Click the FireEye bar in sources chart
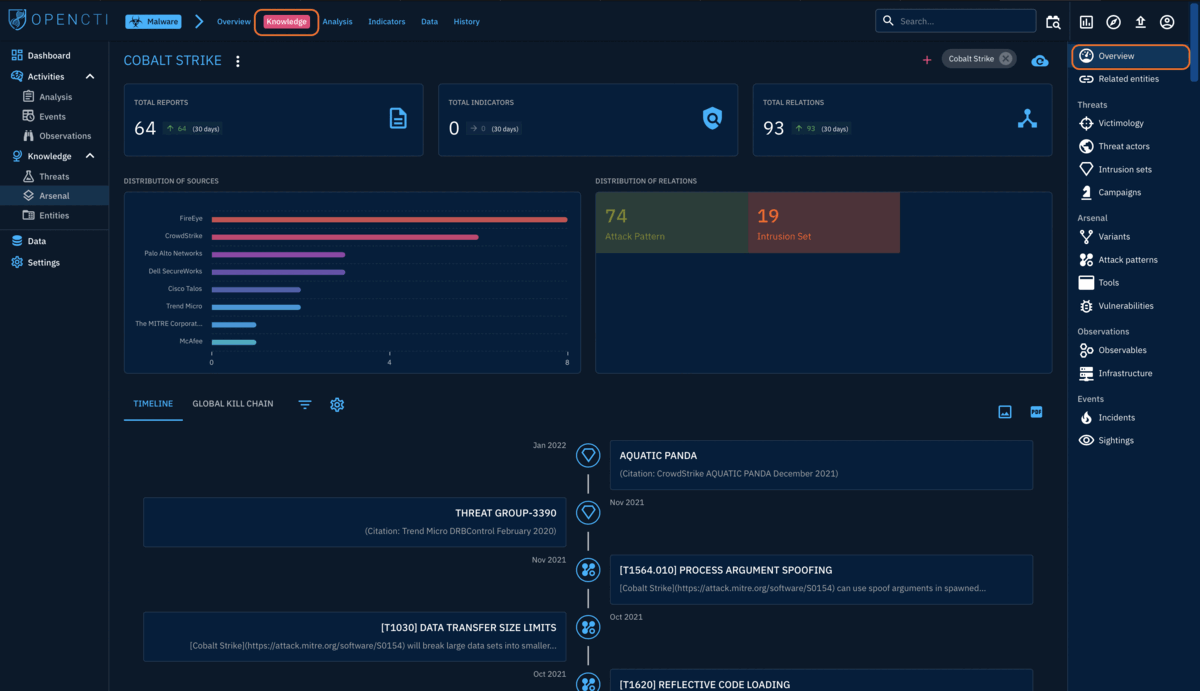The width and height of the screenshot is (1200, 691). click(389, 219)
